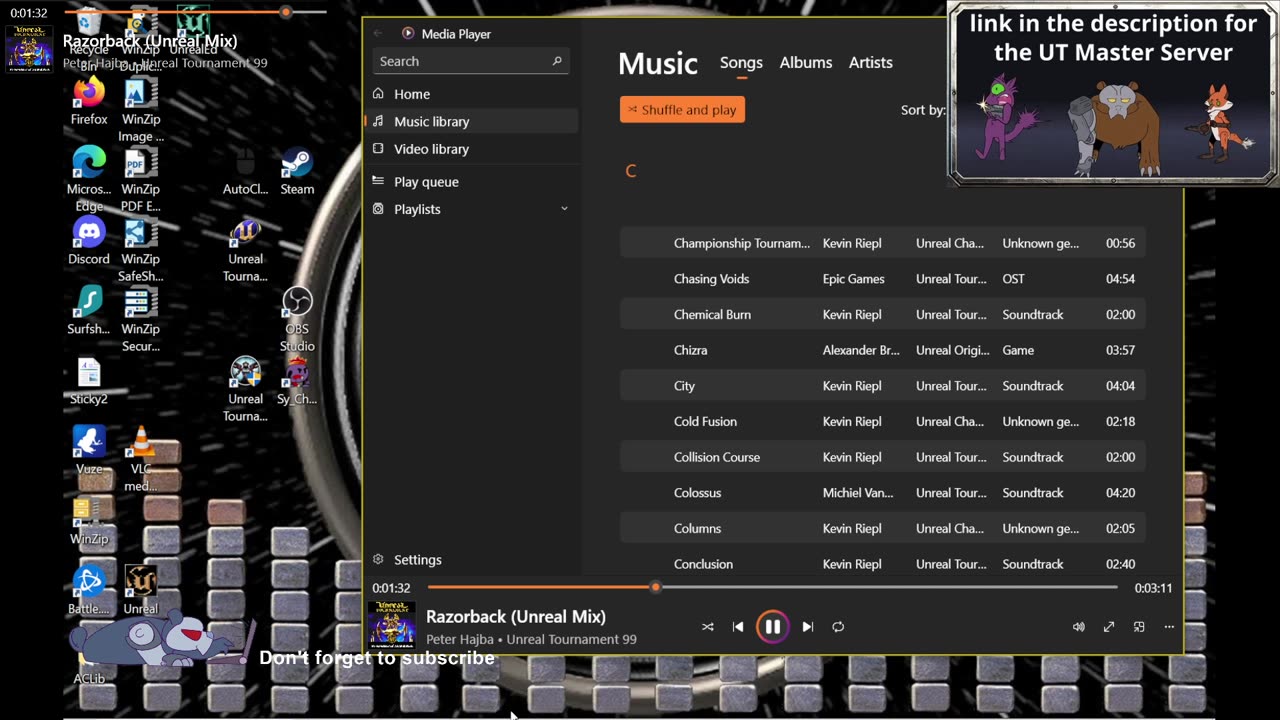Open the volume control

point(1079,627)
